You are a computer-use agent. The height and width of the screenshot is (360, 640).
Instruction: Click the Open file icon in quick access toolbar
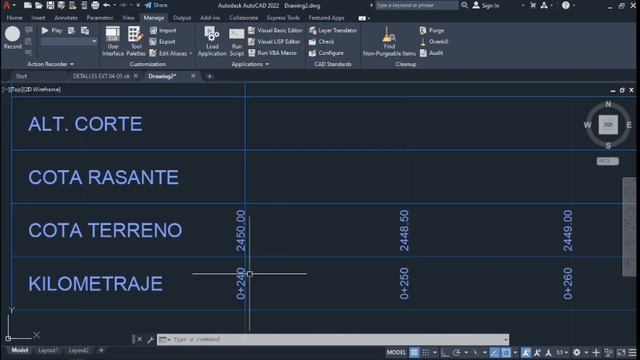(39, 5)
